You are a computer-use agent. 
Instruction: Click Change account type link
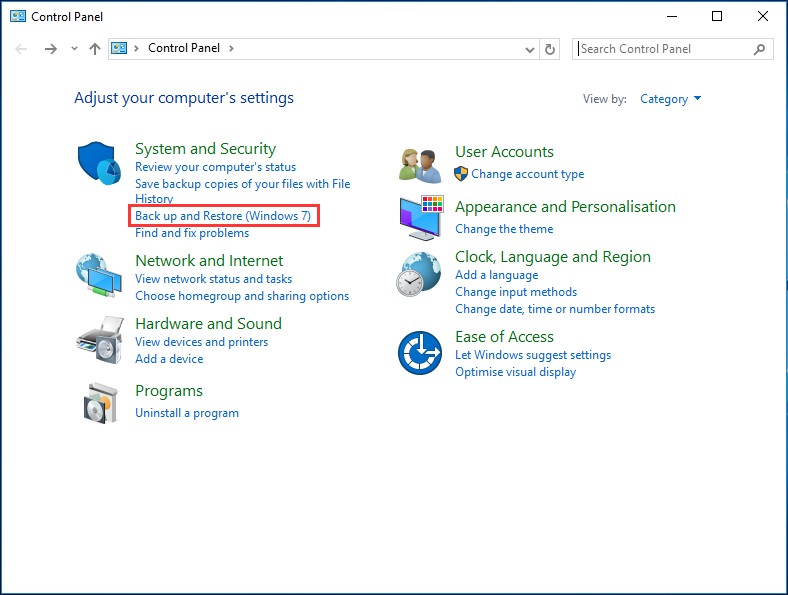[527, 174]
